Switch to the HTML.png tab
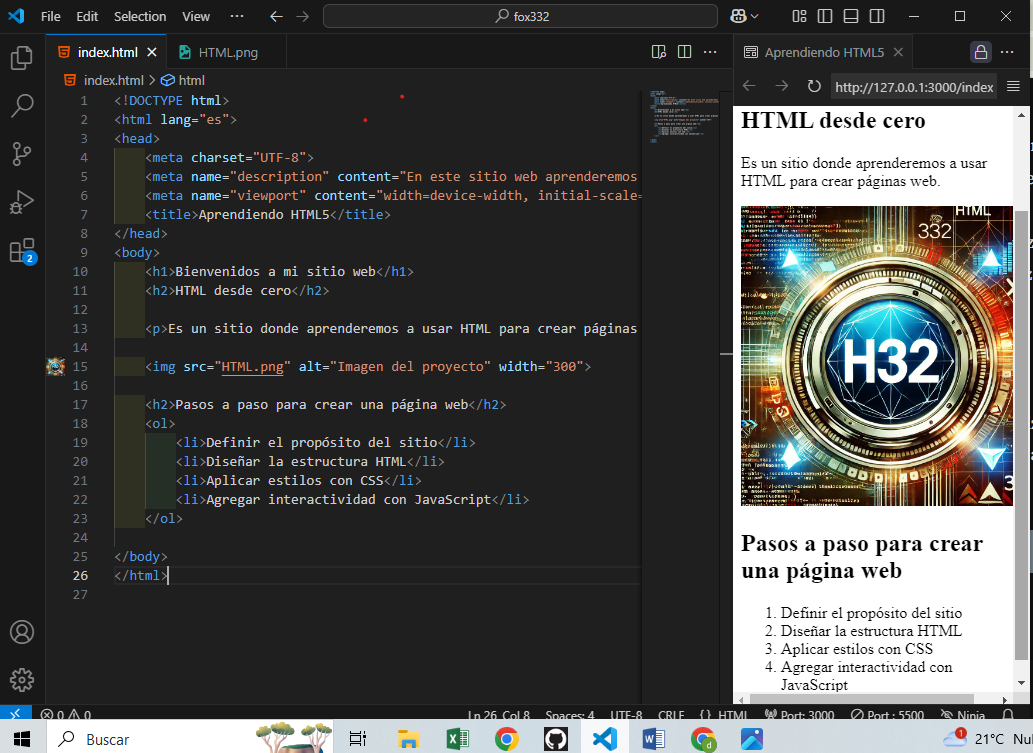Screen dimensions: 1033x753 click(227, 52)
